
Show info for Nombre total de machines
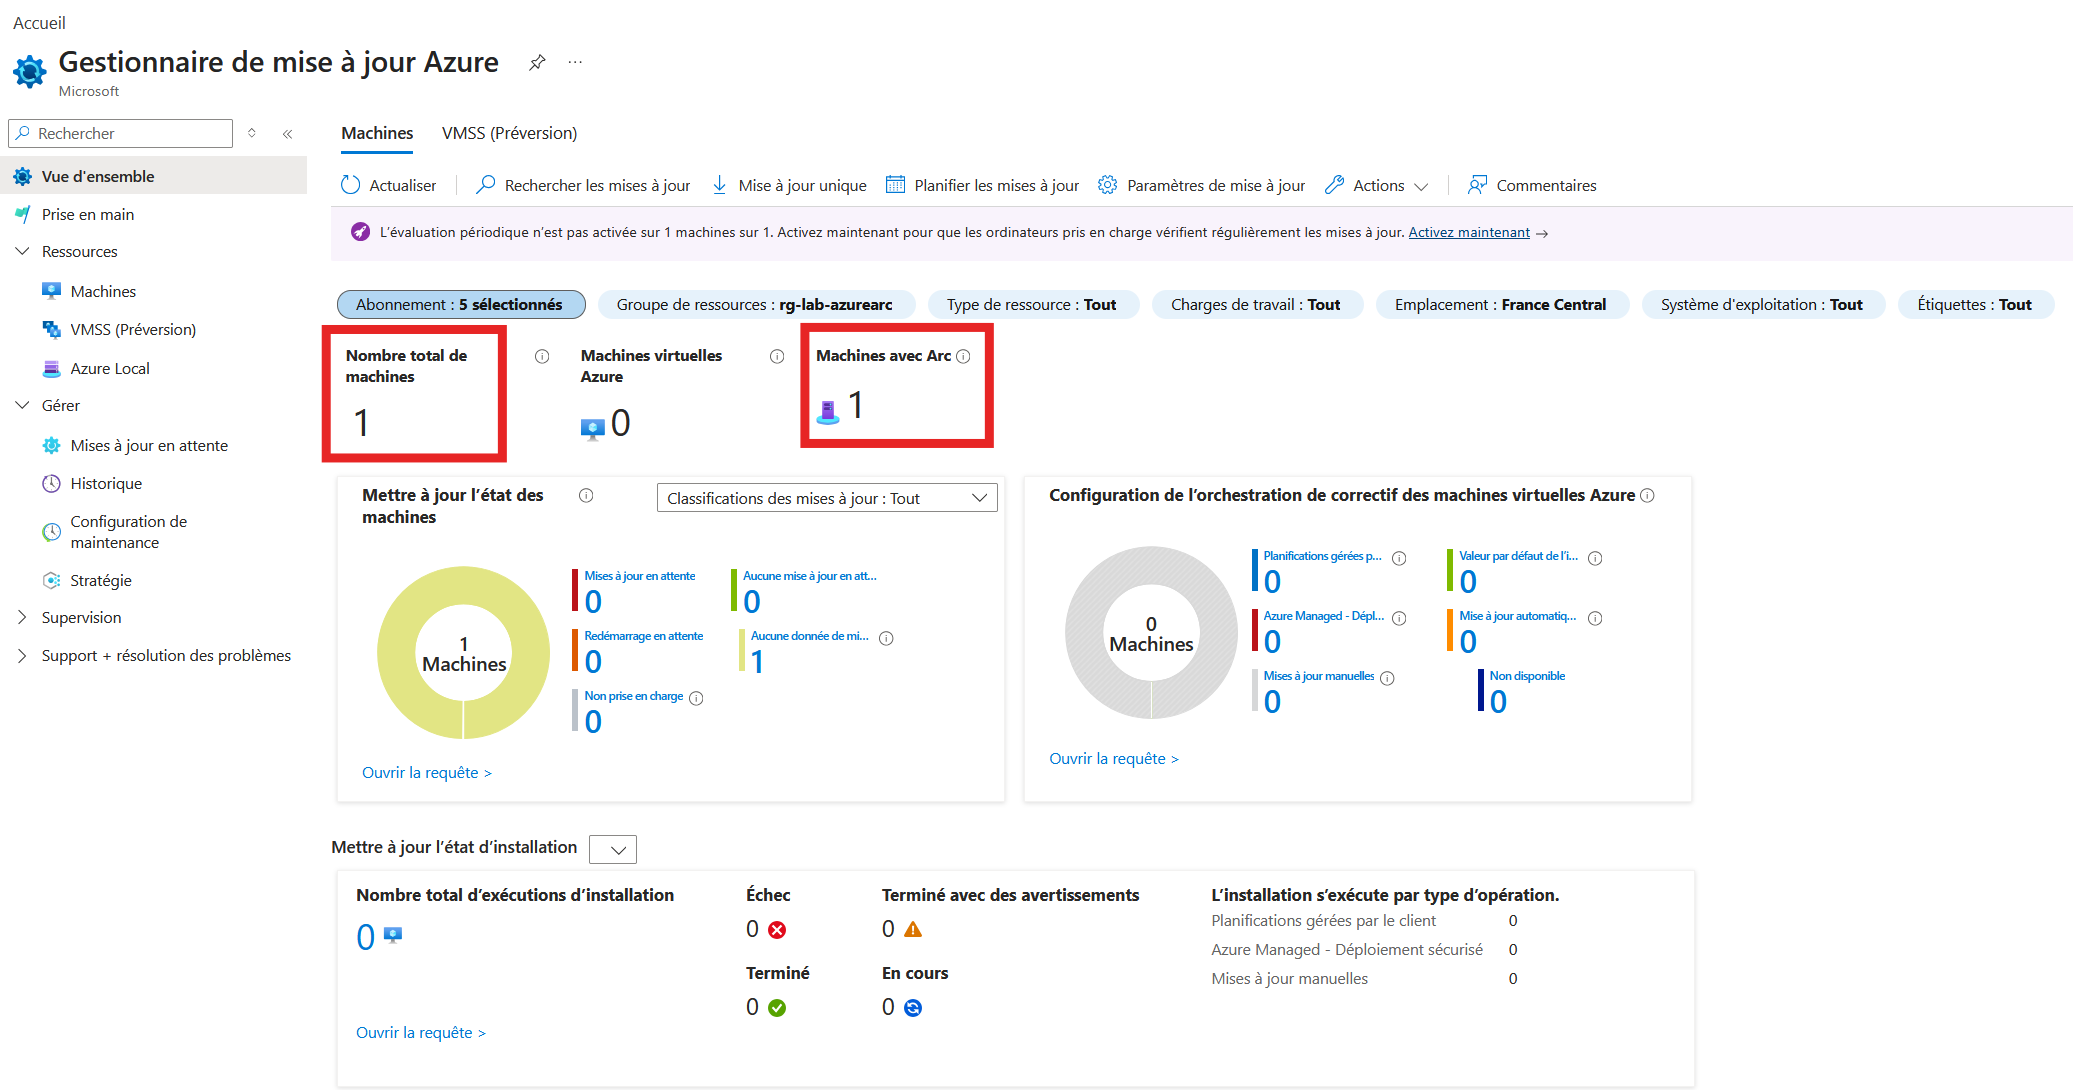click(542, 356)
